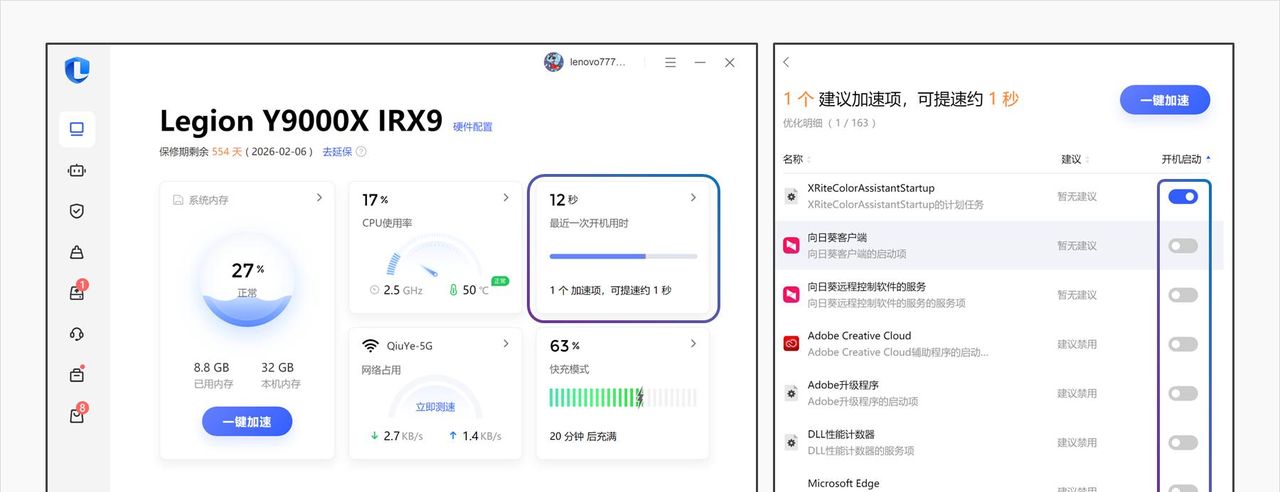Click the DLL性能计数器 file icon
Image resolution: width=1280 pixels, height=492 pixels.
(x=791, y=442)
